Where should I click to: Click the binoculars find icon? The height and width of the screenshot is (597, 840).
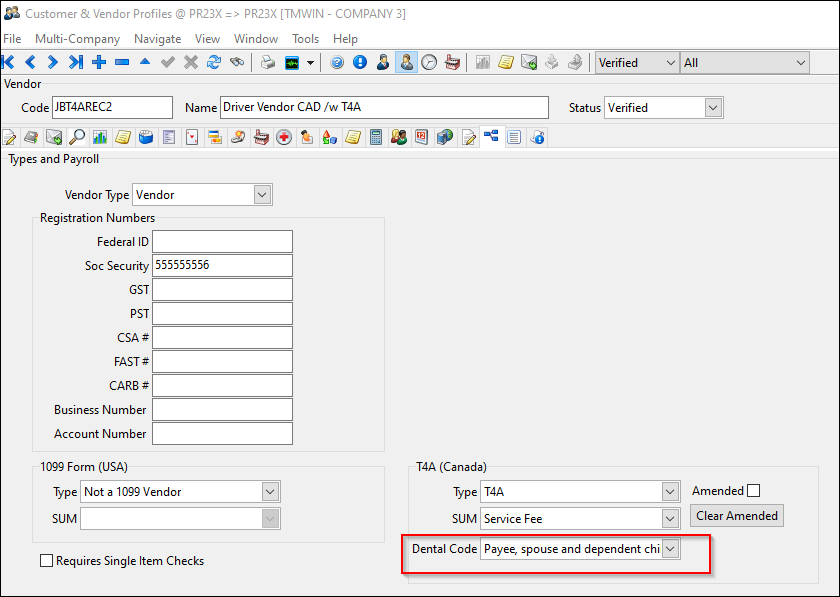pyautogui.click(x=237, y=62)
